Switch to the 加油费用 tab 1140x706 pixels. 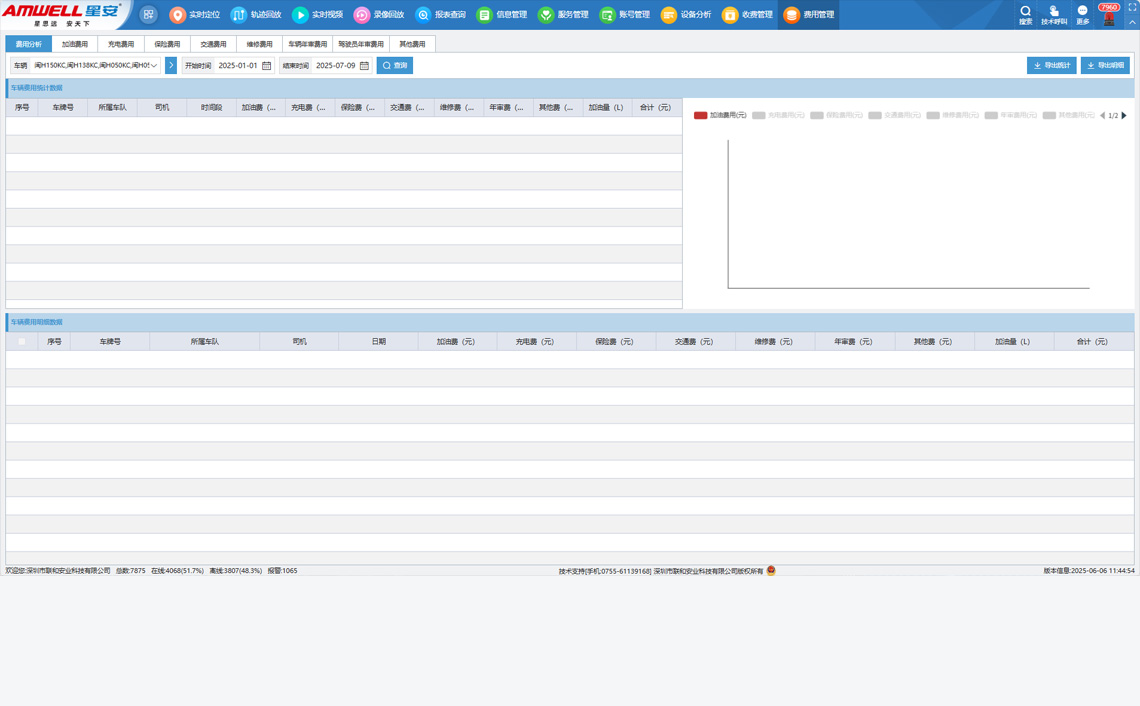(x=75, y=44)
